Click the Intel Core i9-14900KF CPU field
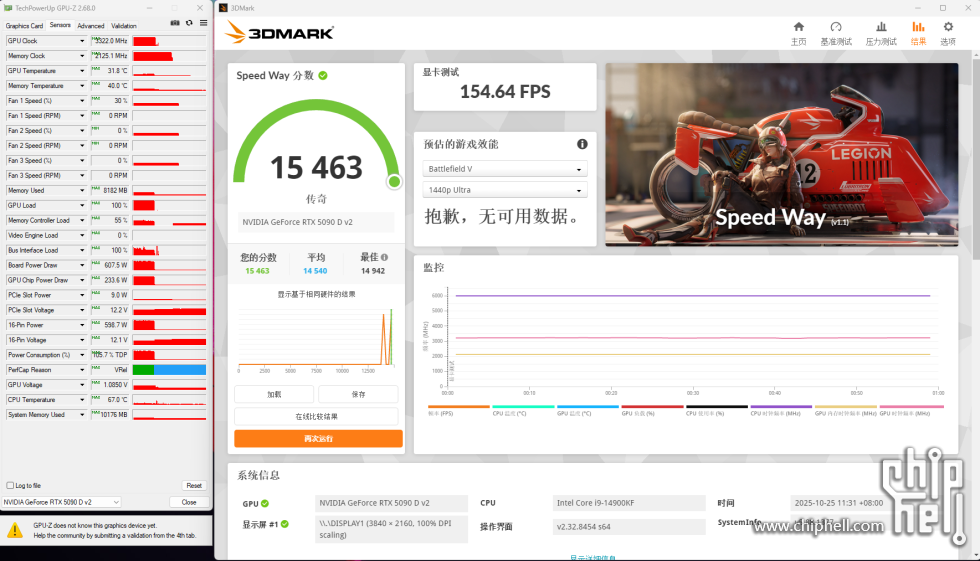This screenshot has height=561, width=980. [629, 503]
